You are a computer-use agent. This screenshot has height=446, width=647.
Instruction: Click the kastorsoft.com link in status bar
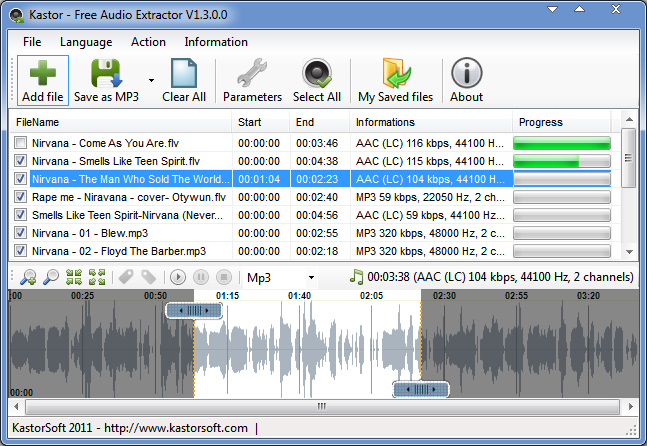[176, 428]
